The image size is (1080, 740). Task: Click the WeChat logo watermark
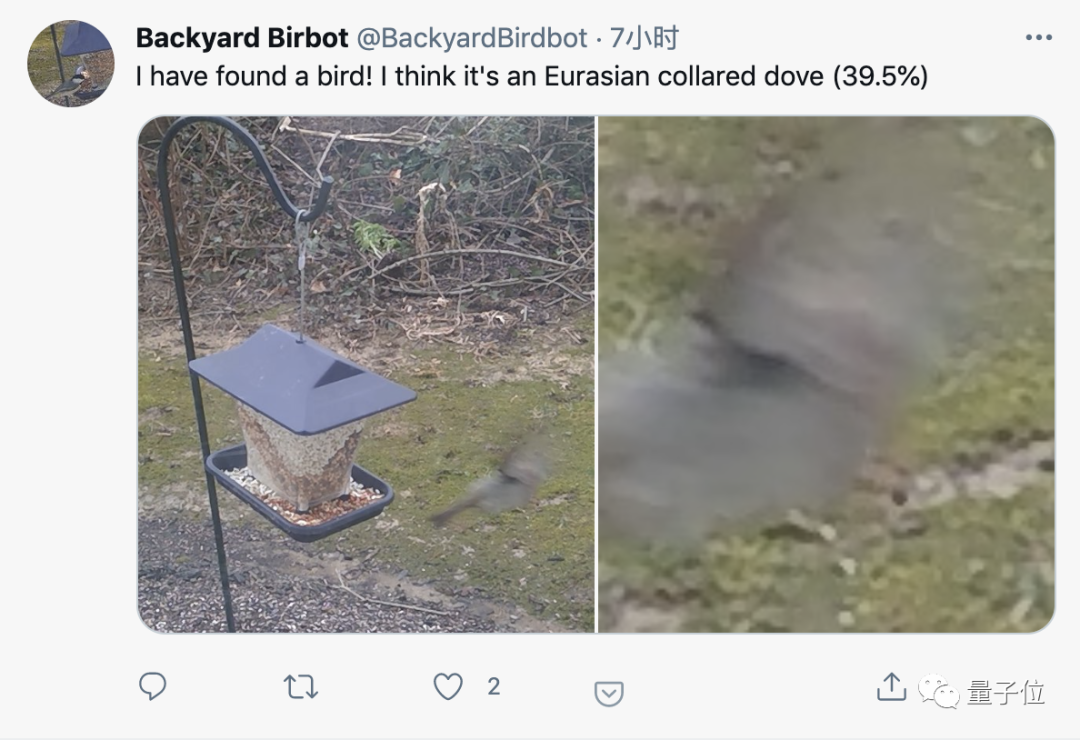tap(938, 691)
